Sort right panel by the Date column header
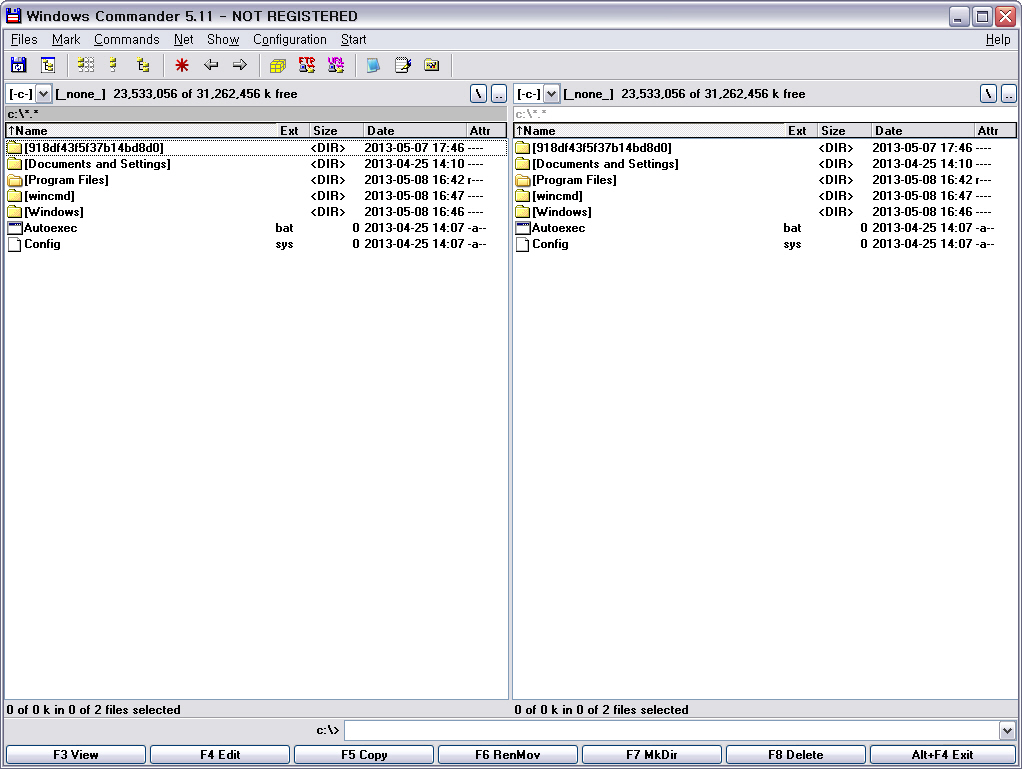The width and height of the screenshot is (1022, 769). tap(923, 130)
